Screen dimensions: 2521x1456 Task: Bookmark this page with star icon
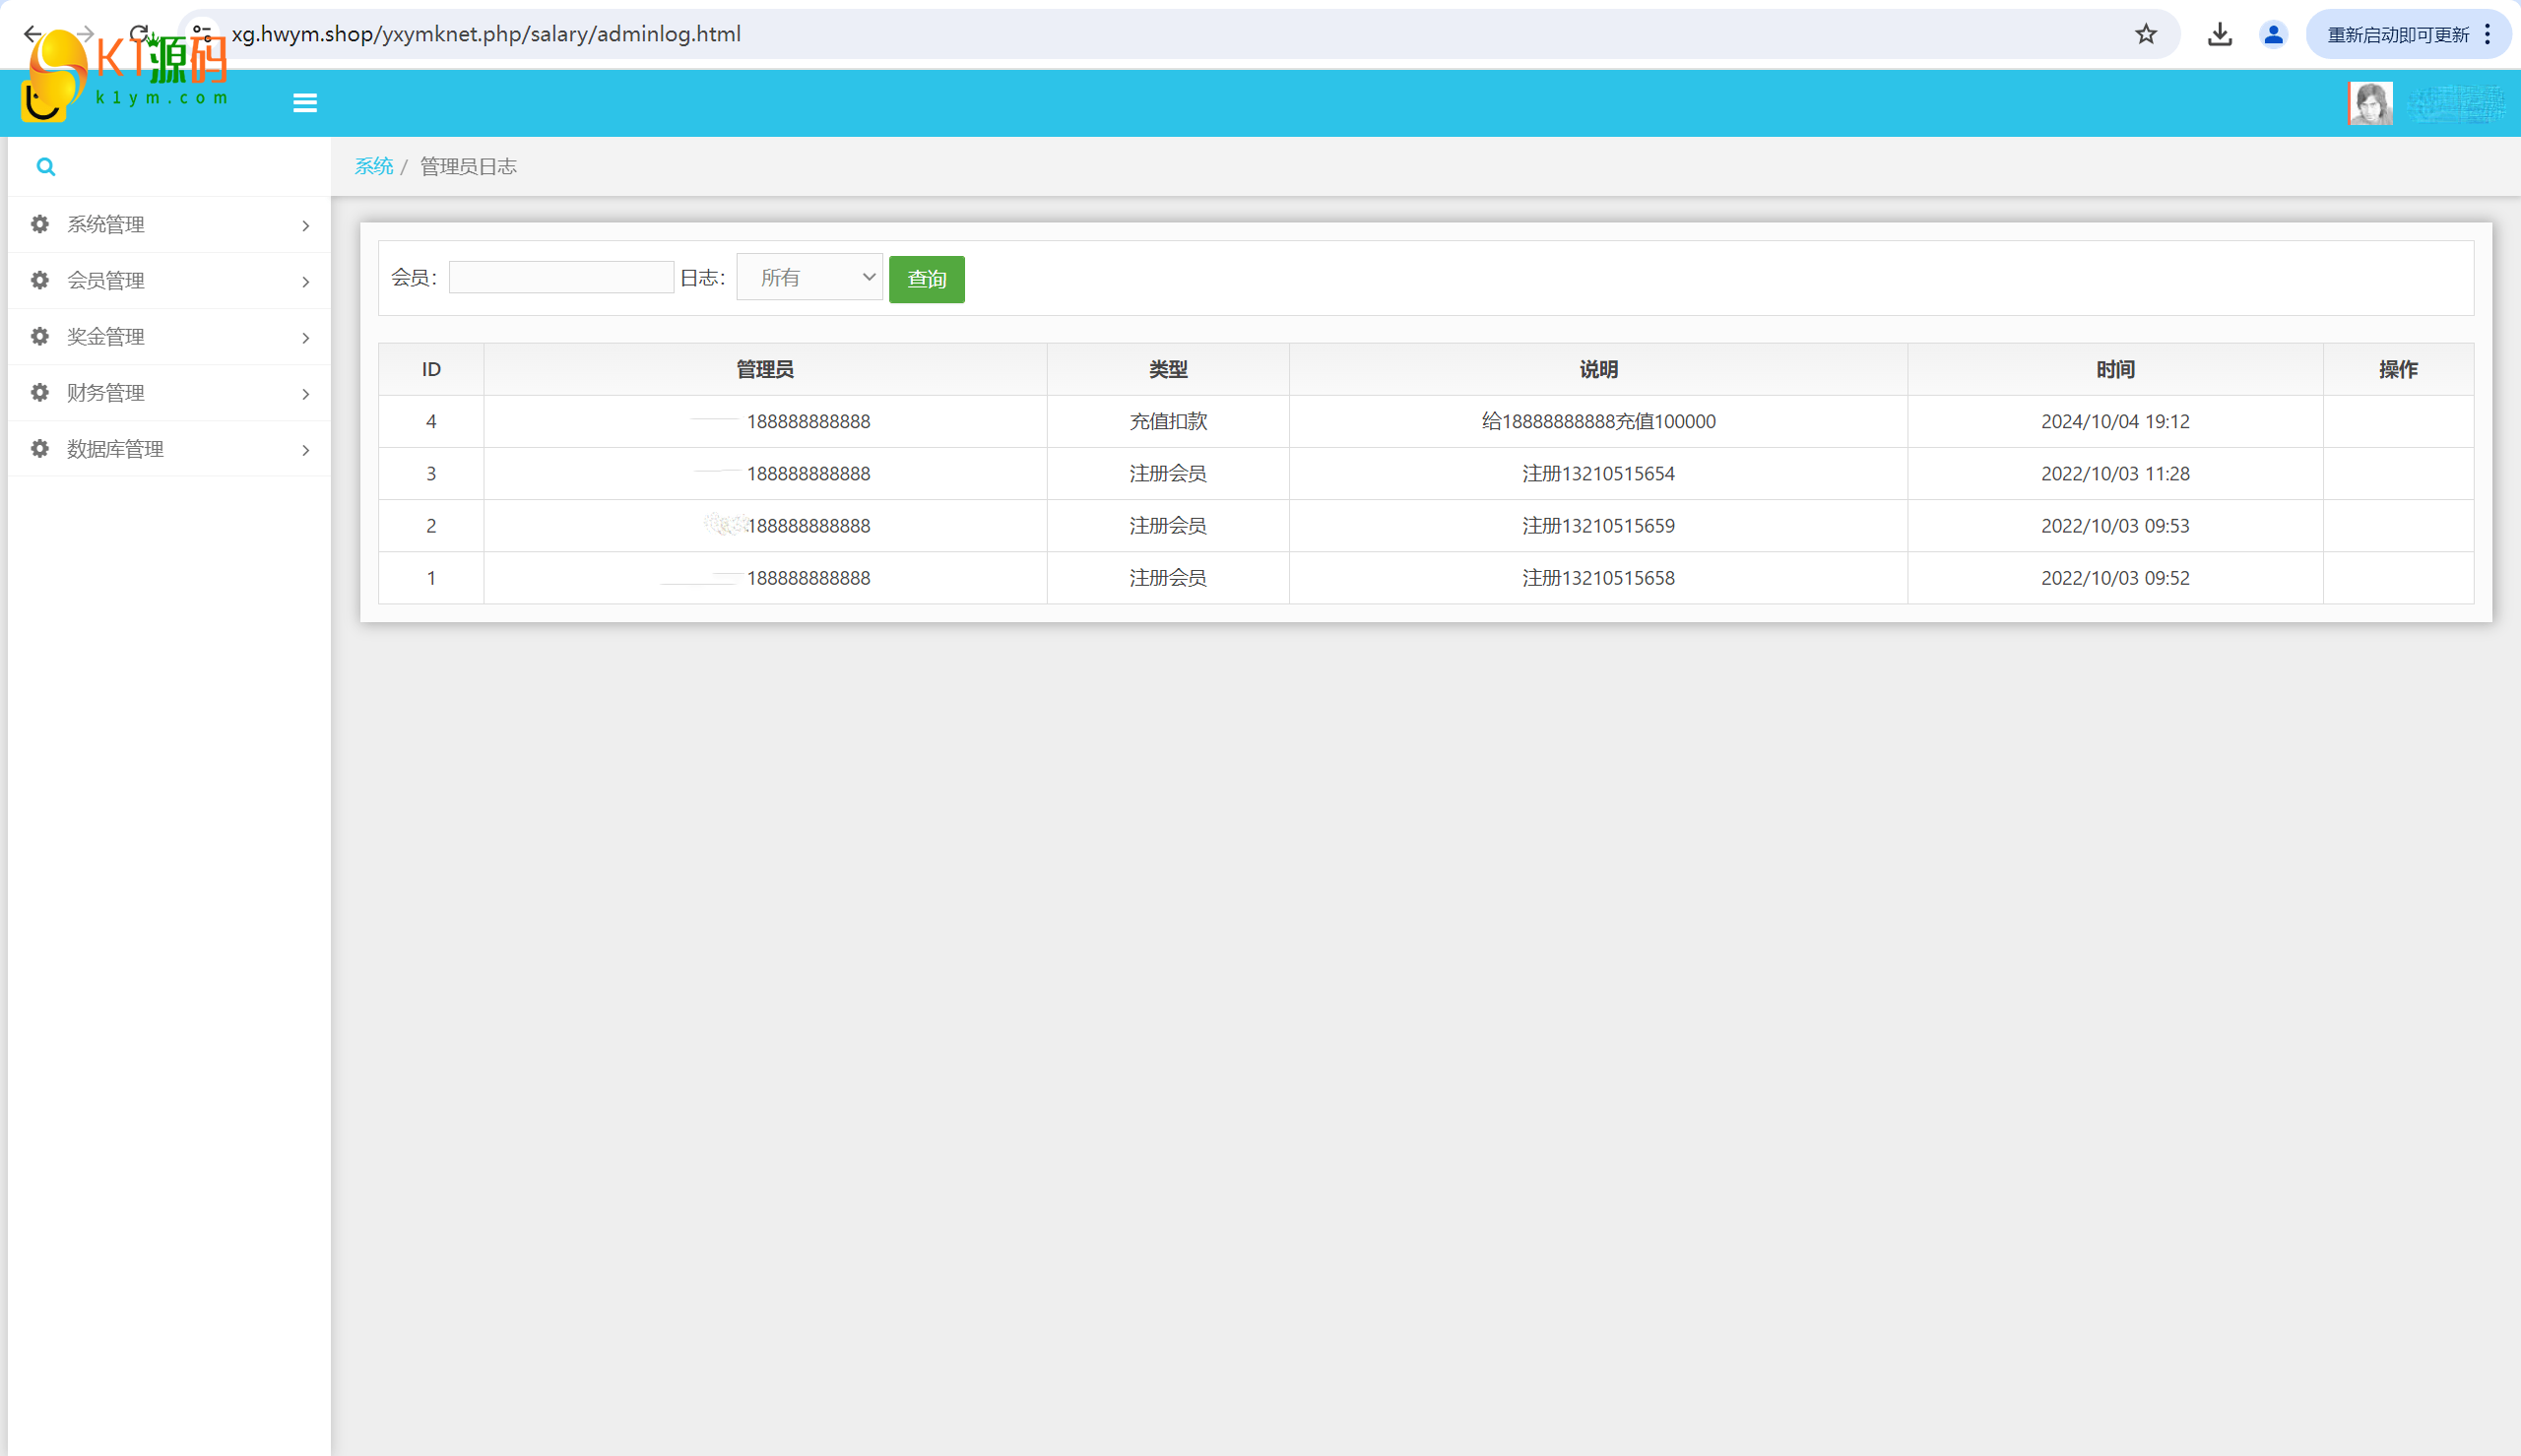click(x=2146, y=34)
